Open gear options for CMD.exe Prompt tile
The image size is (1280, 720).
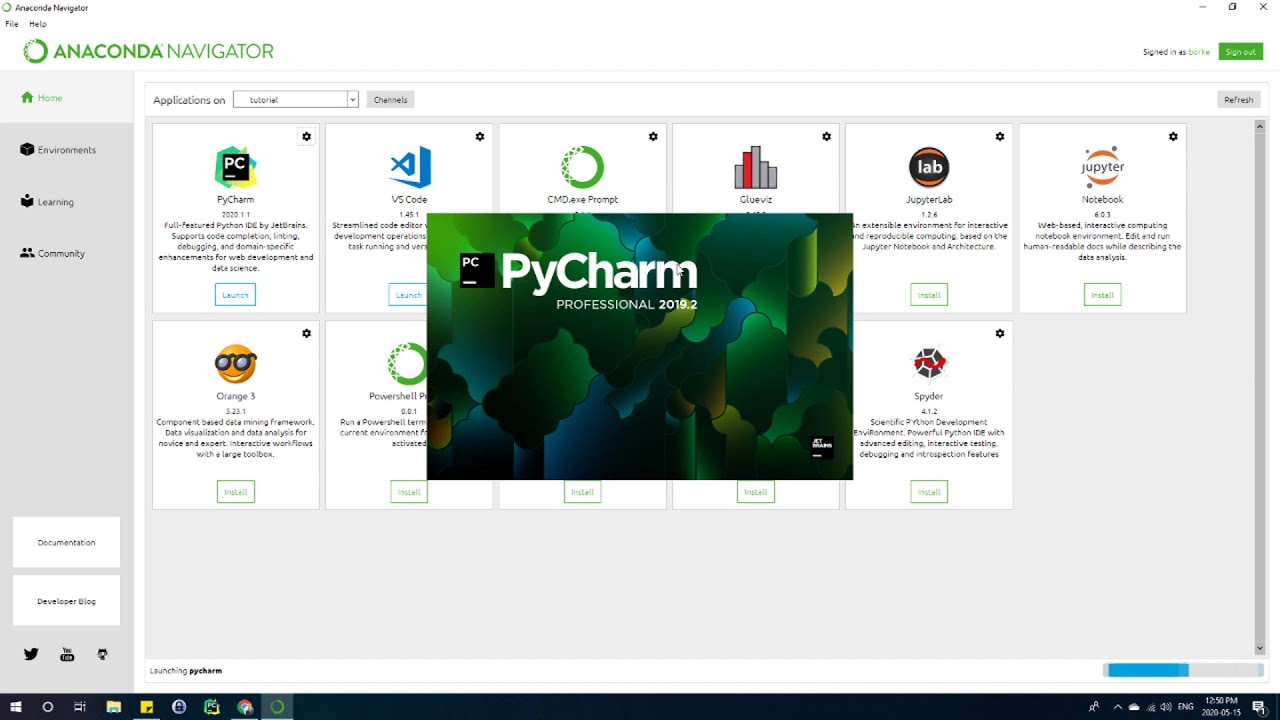[x=653, y=137]
